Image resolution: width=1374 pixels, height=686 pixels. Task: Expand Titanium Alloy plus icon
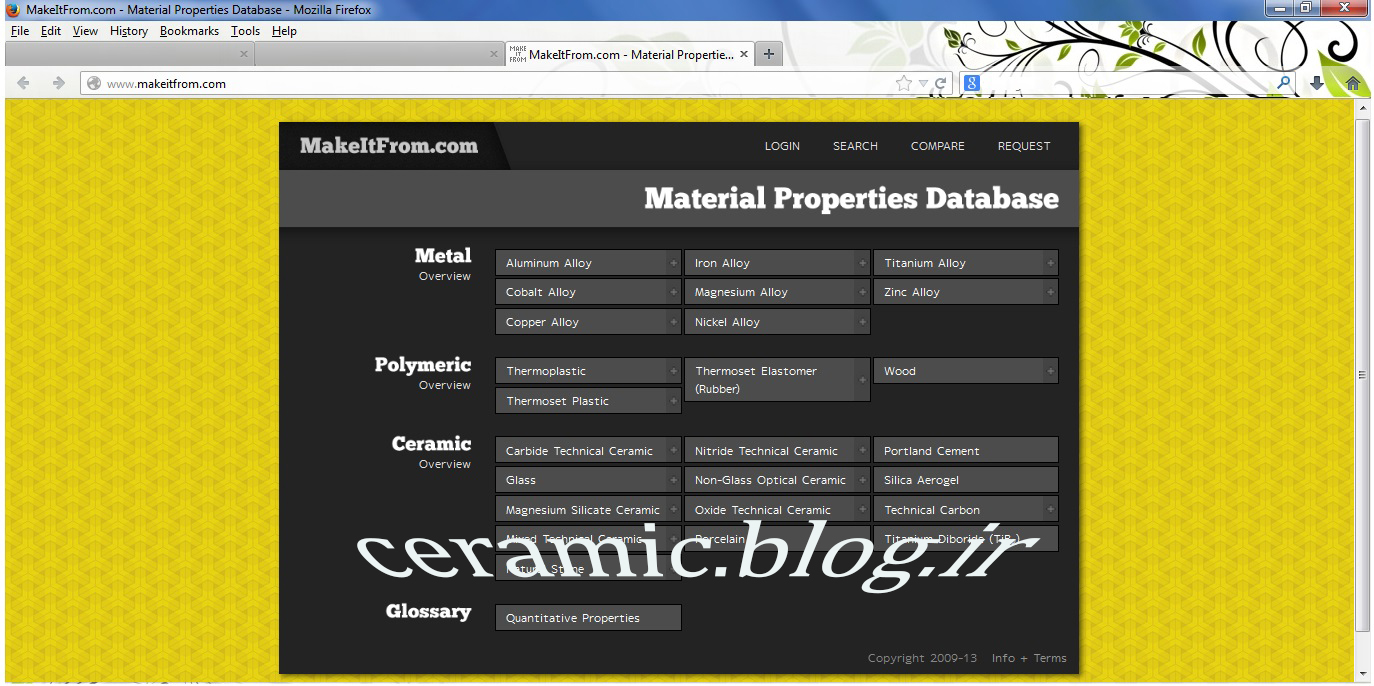tap(1050, 263)
